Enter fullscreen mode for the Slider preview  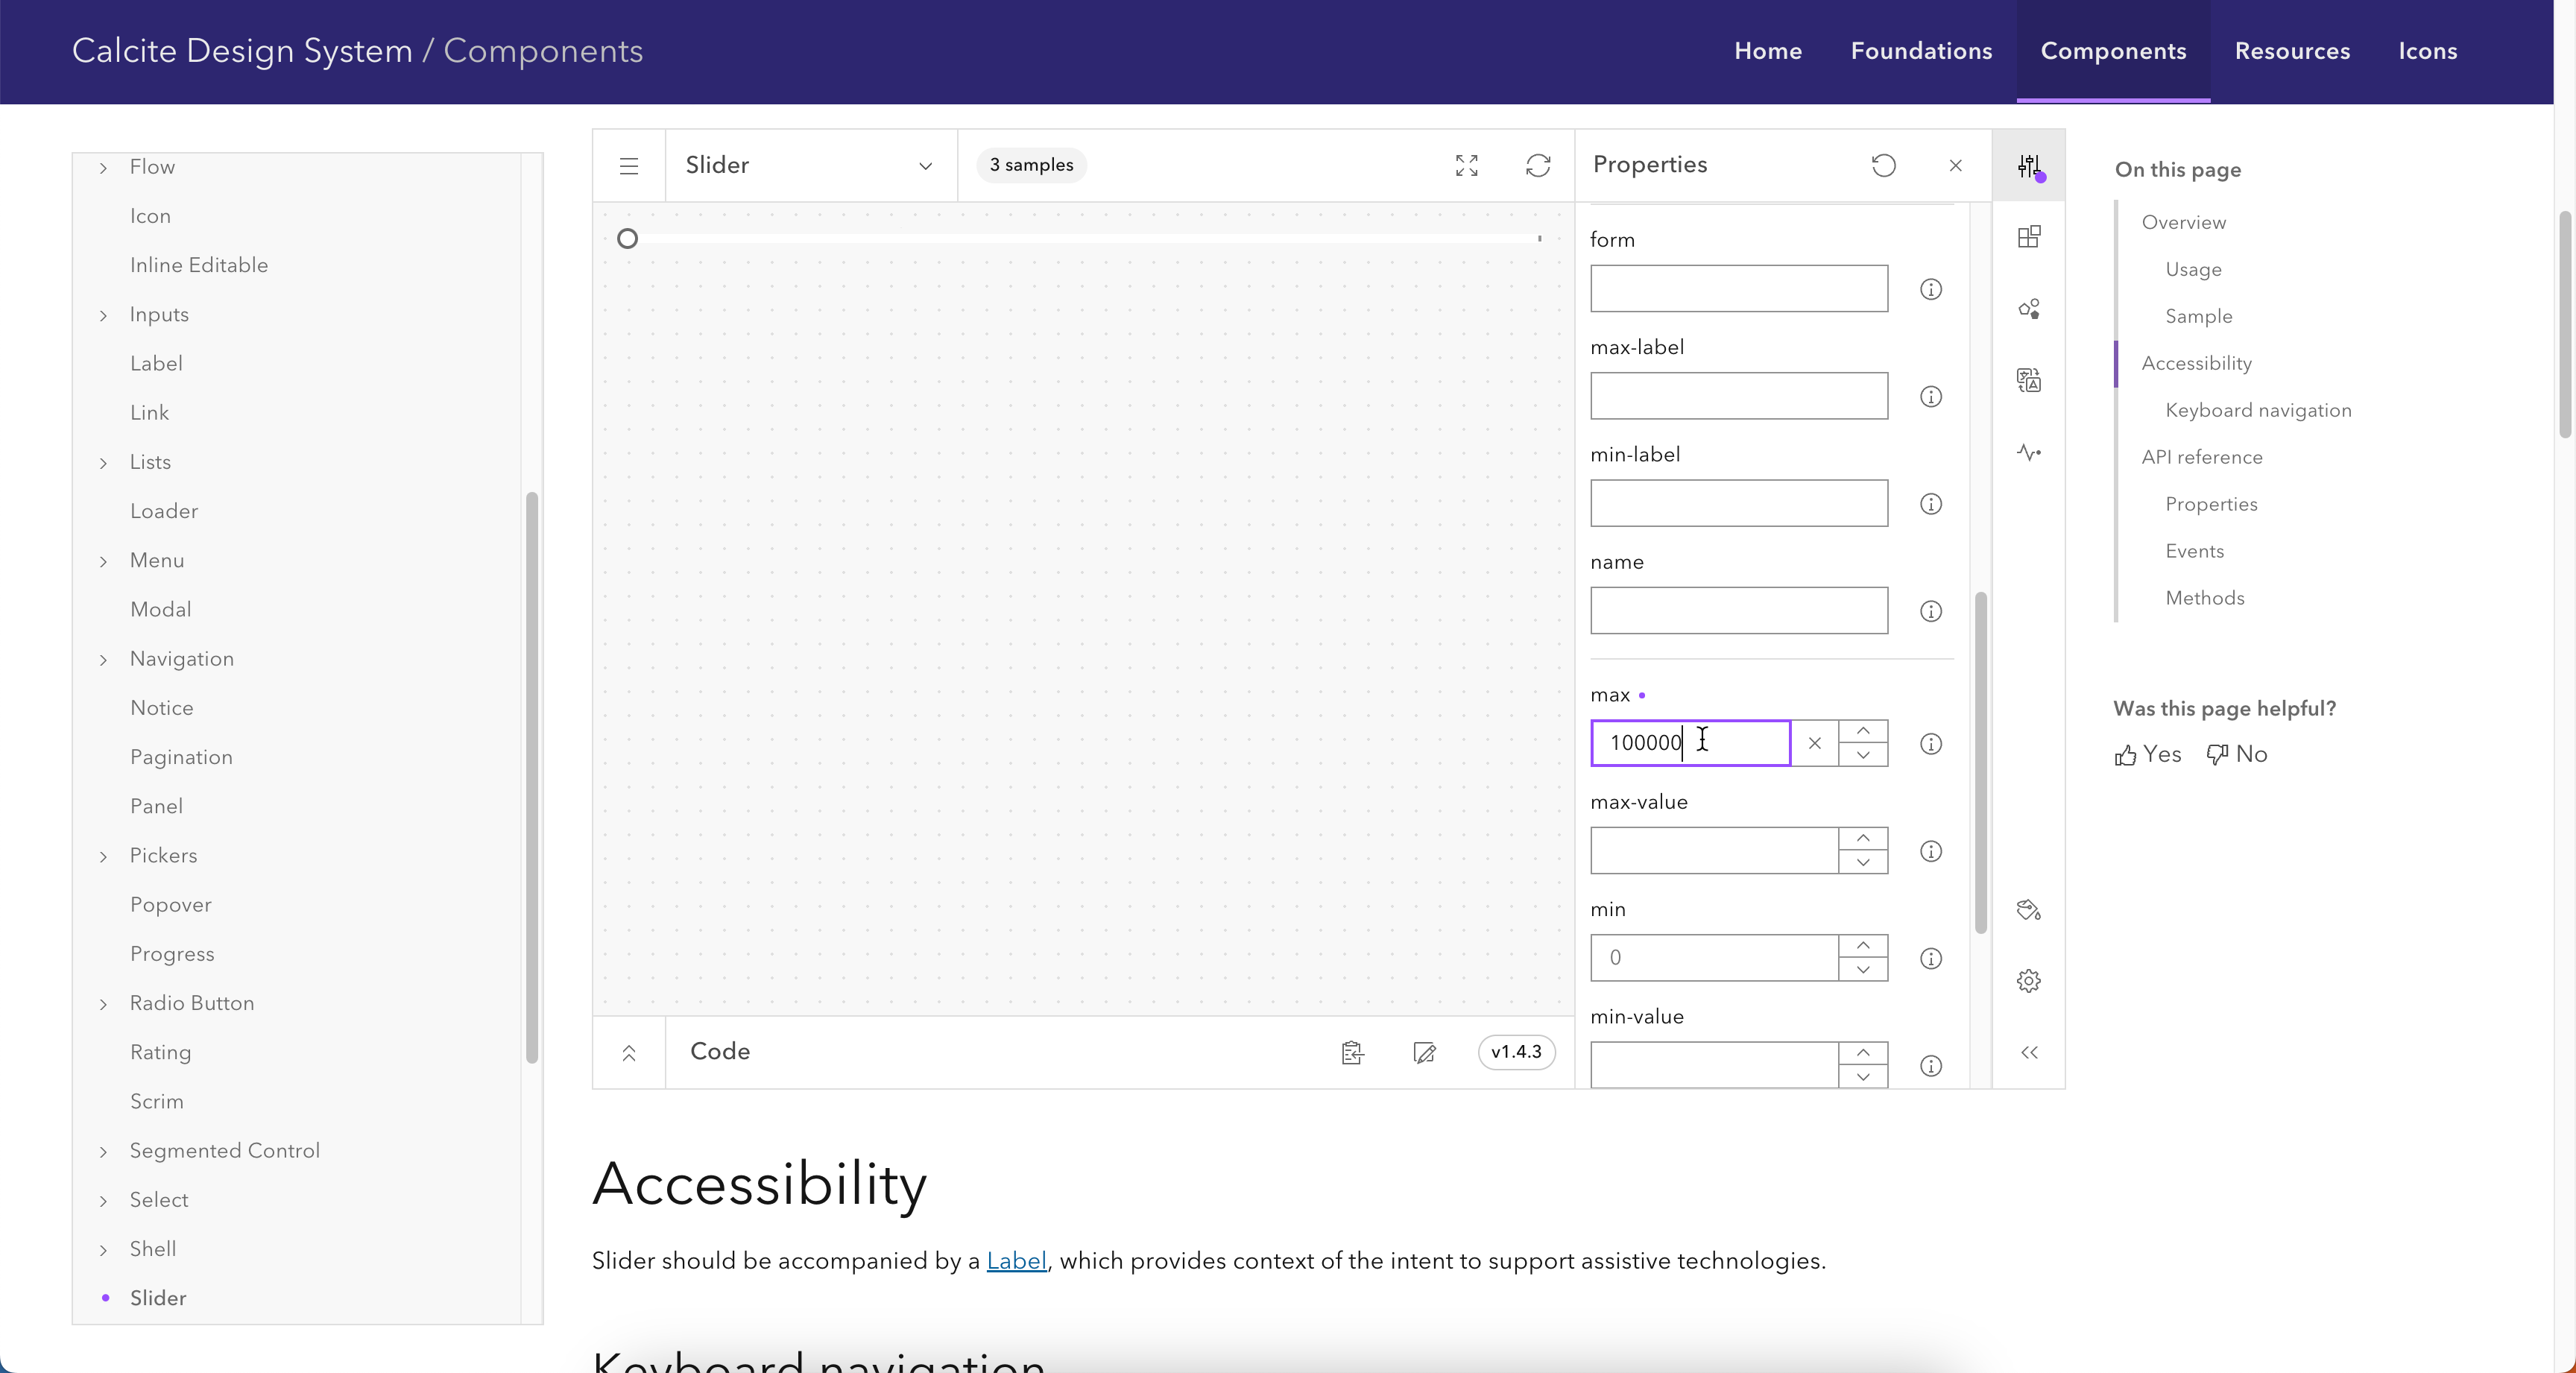[x=1466, y=165]
